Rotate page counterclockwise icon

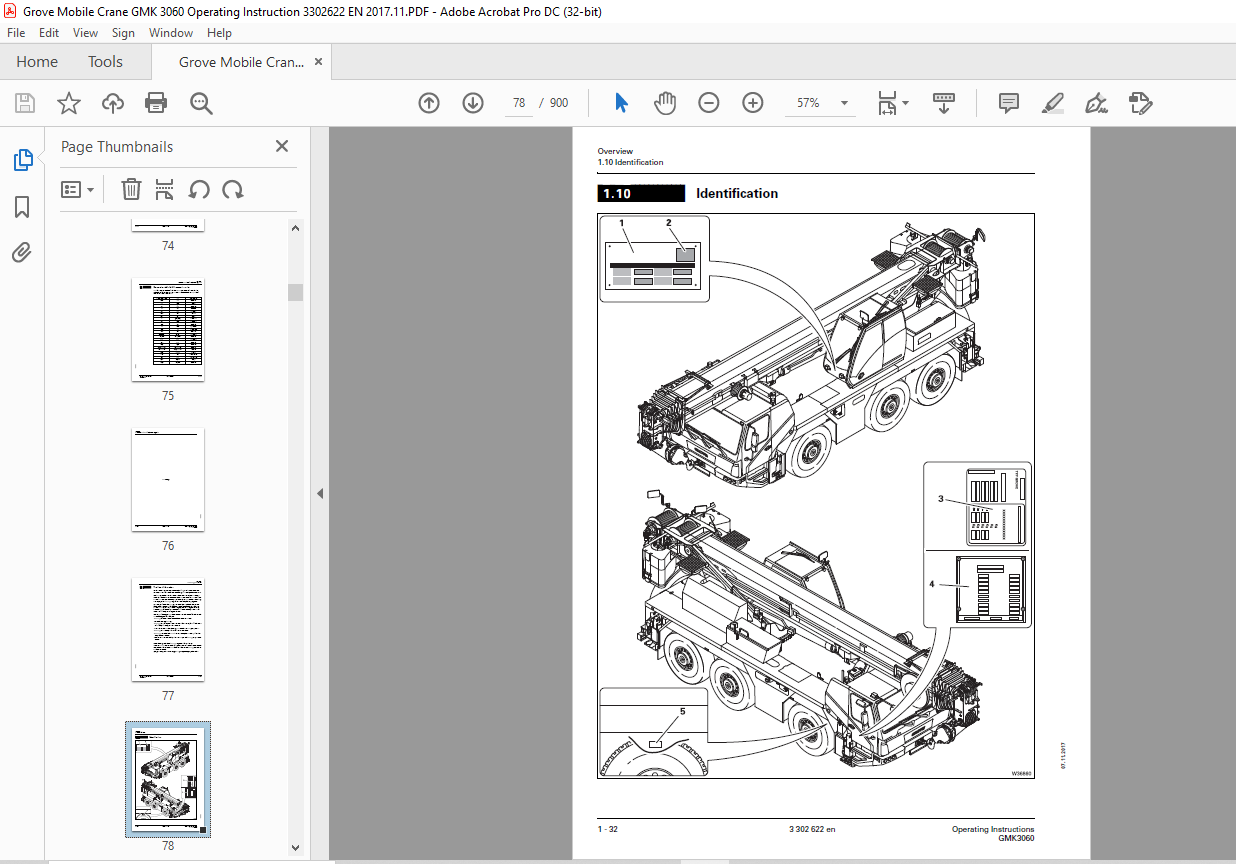coord(199,189)
